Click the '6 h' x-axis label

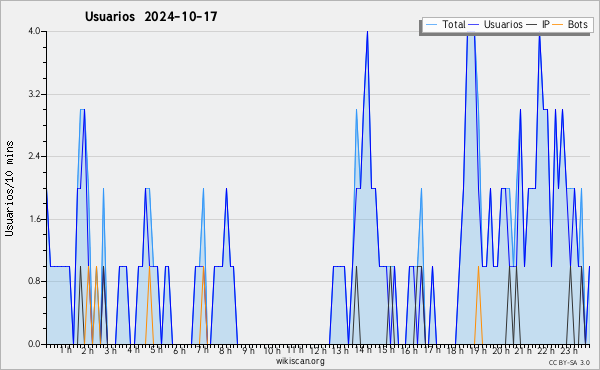[179, 350]
